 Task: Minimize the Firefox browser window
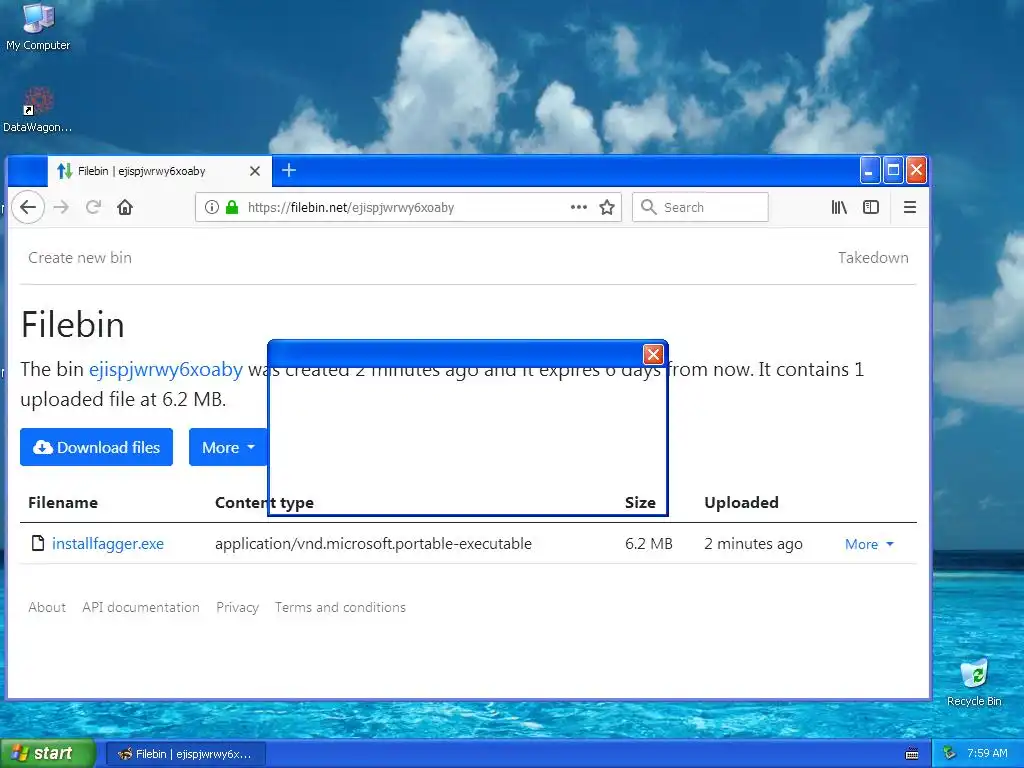click(869, 170)
